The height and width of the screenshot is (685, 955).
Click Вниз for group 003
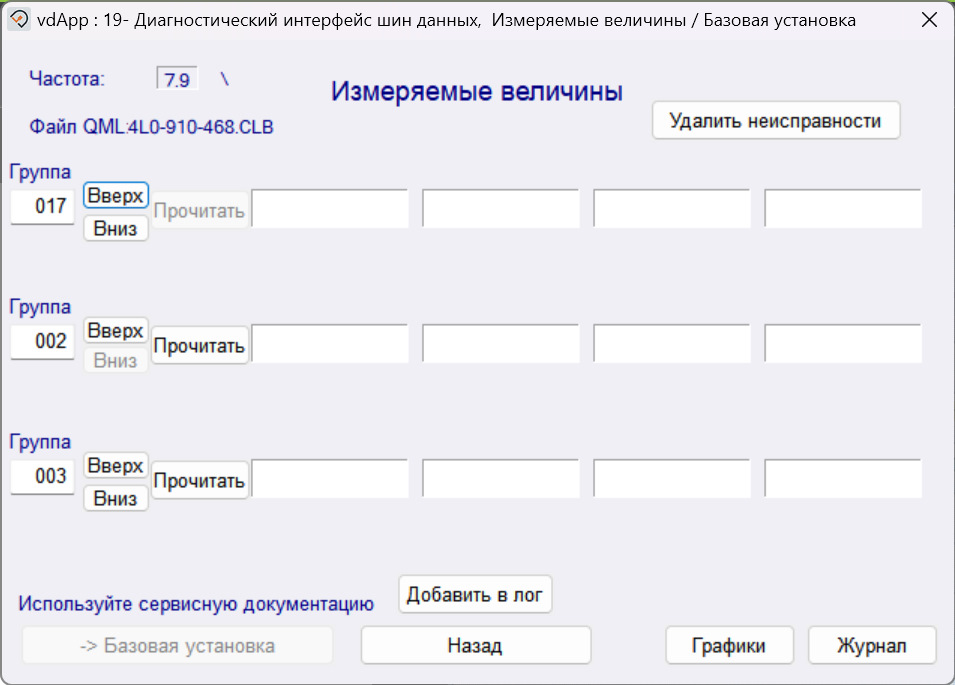(115, 498)
